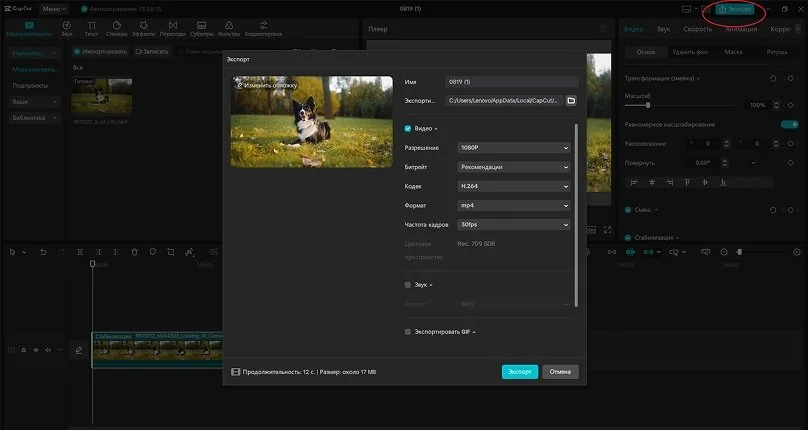Click the Отмена cancel button
Image resolution: width=808 pixels, height=430 pixels.
[560, 372]
